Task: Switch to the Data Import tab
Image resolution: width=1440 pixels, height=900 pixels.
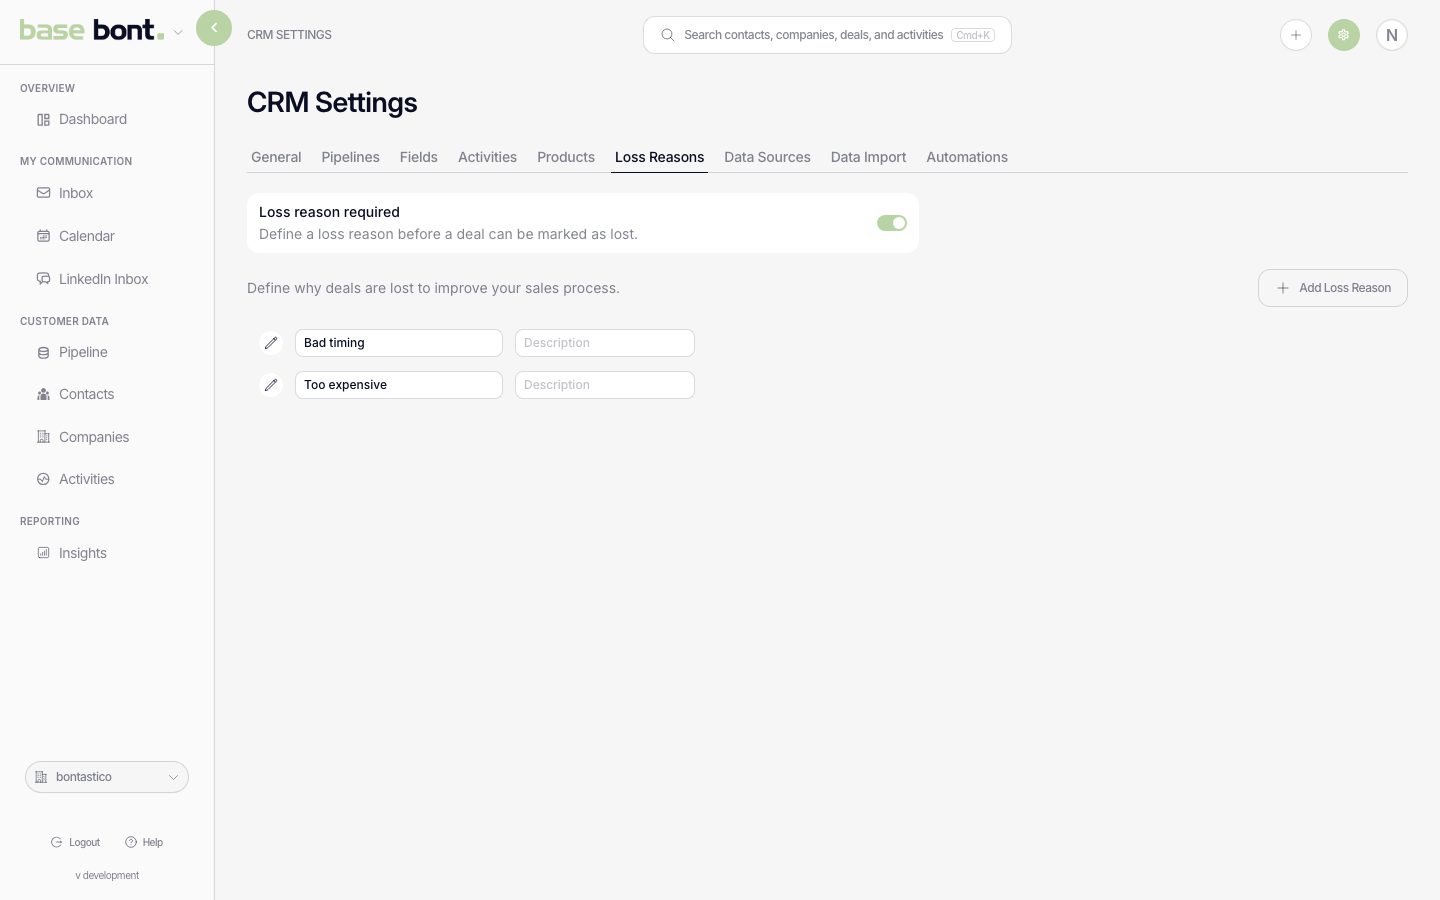Action: click(x=868, y=157)
